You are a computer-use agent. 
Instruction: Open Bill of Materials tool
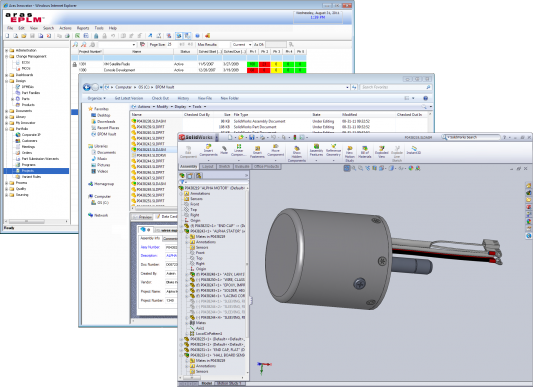(x=365, y=151)
